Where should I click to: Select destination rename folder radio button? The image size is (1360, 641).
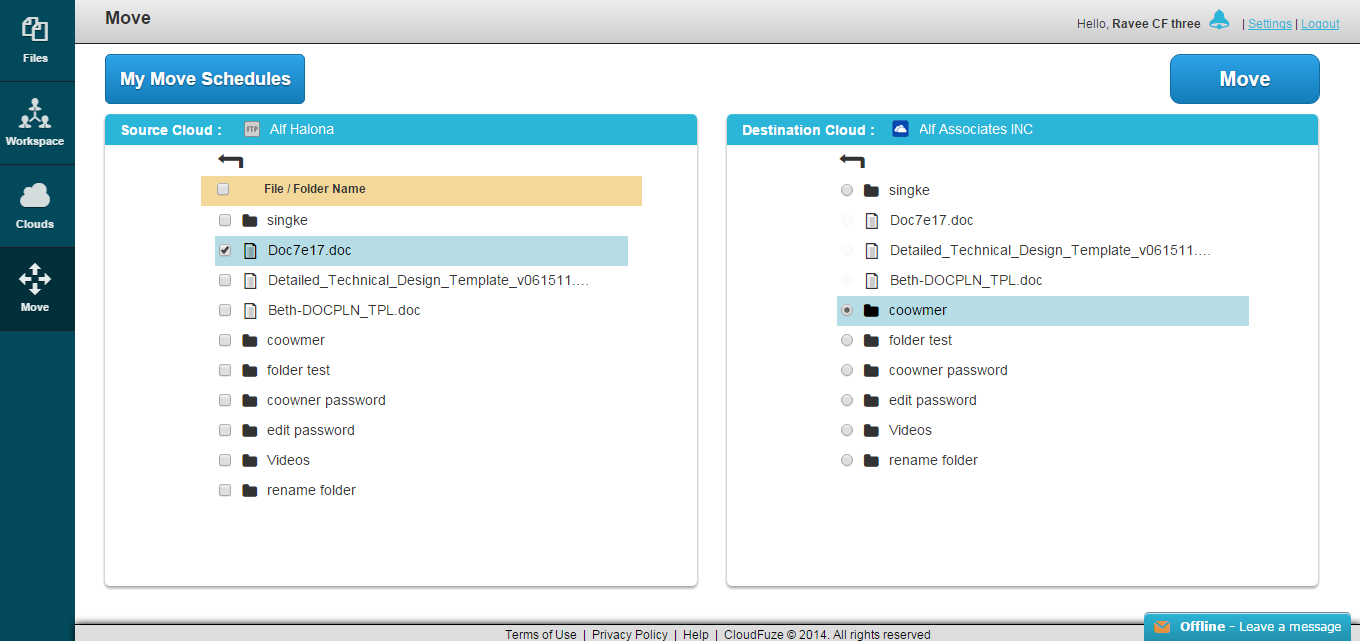[847, 460]
